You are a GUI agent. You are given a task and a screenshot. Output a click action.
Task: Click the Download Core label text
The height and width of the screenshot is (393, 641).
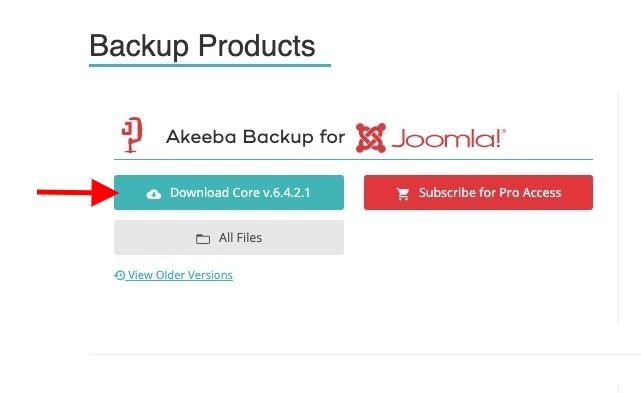coord(215,192)
